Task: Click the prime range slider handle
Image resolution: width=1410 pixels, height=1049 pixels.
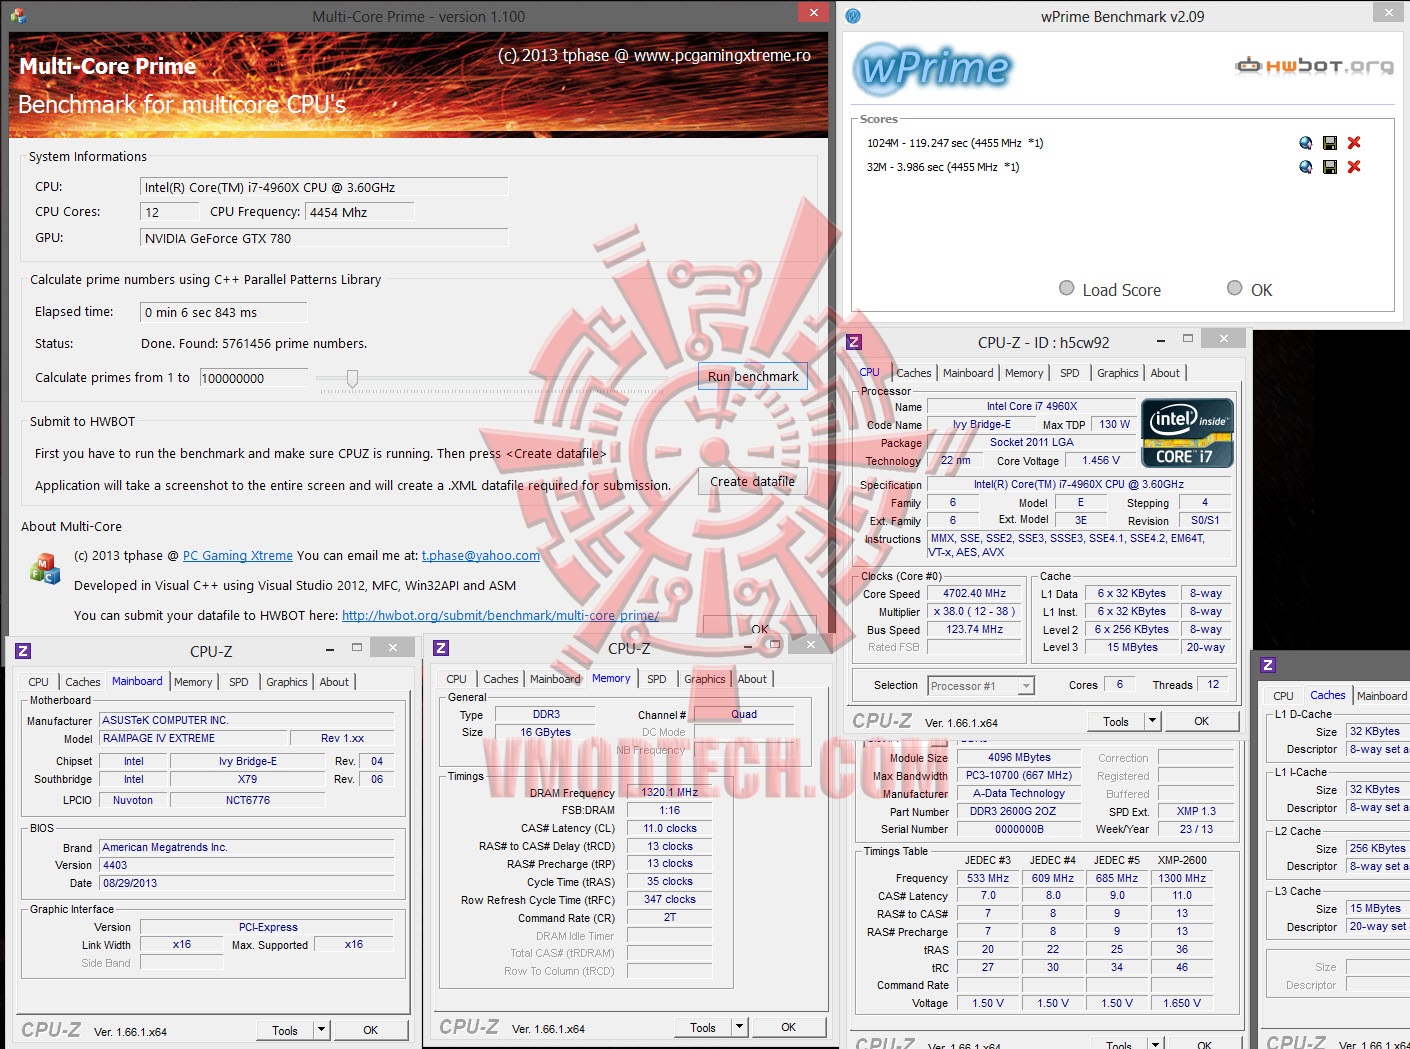Action: (x=352, y=378)
